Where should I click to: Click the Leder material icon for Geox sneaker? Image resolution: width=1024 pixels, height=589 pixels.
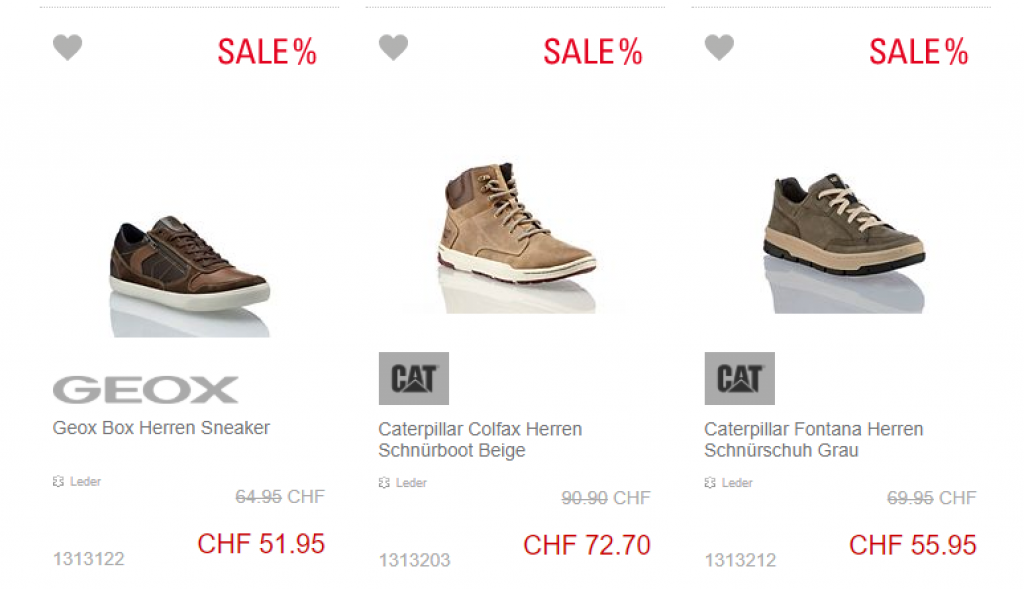coord(58,482)
